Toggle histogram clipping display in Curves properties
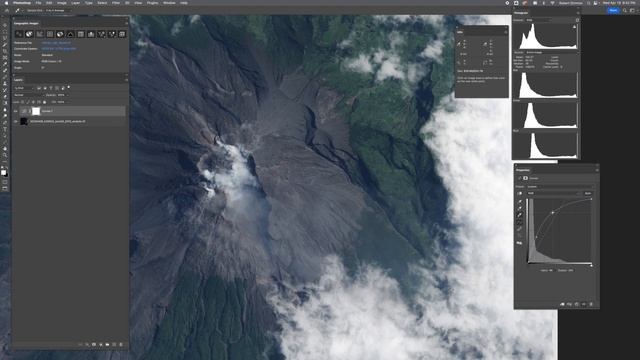The width and height of the screenshot is (640, 360). click(x=520, y=243)
